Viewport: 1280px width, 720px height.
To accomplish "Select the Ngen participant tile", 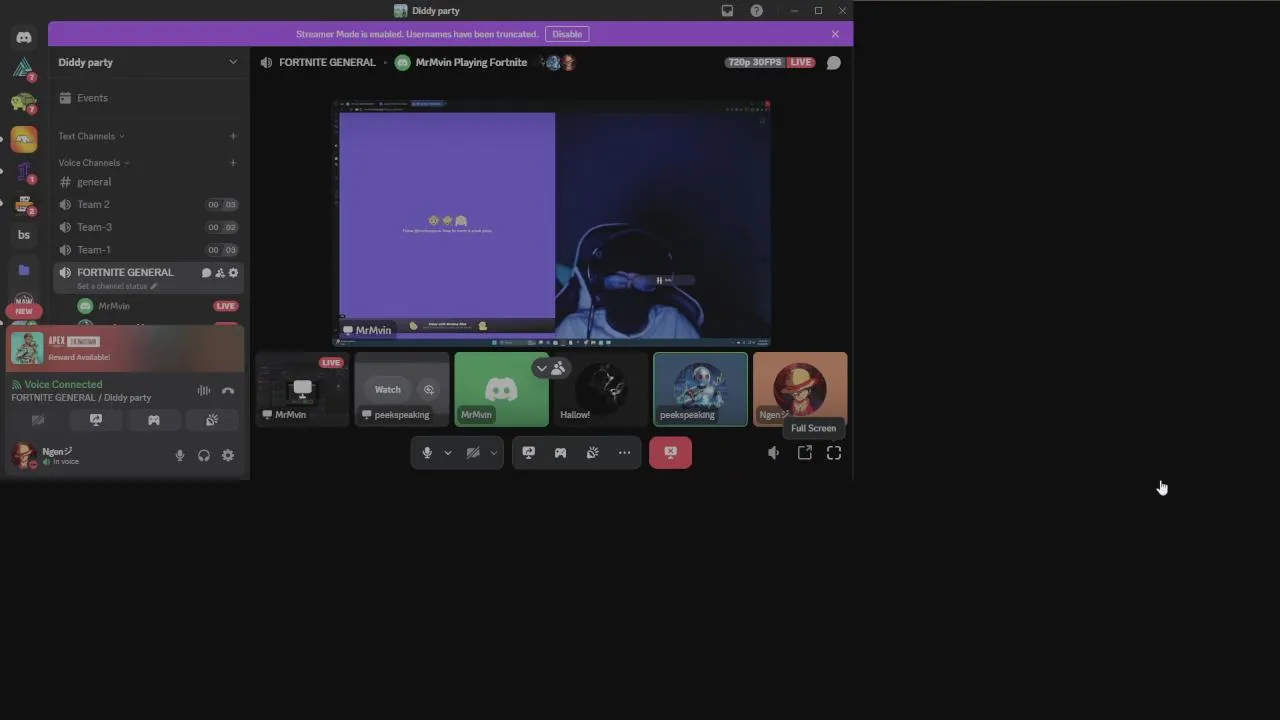I will click(800, 390).
